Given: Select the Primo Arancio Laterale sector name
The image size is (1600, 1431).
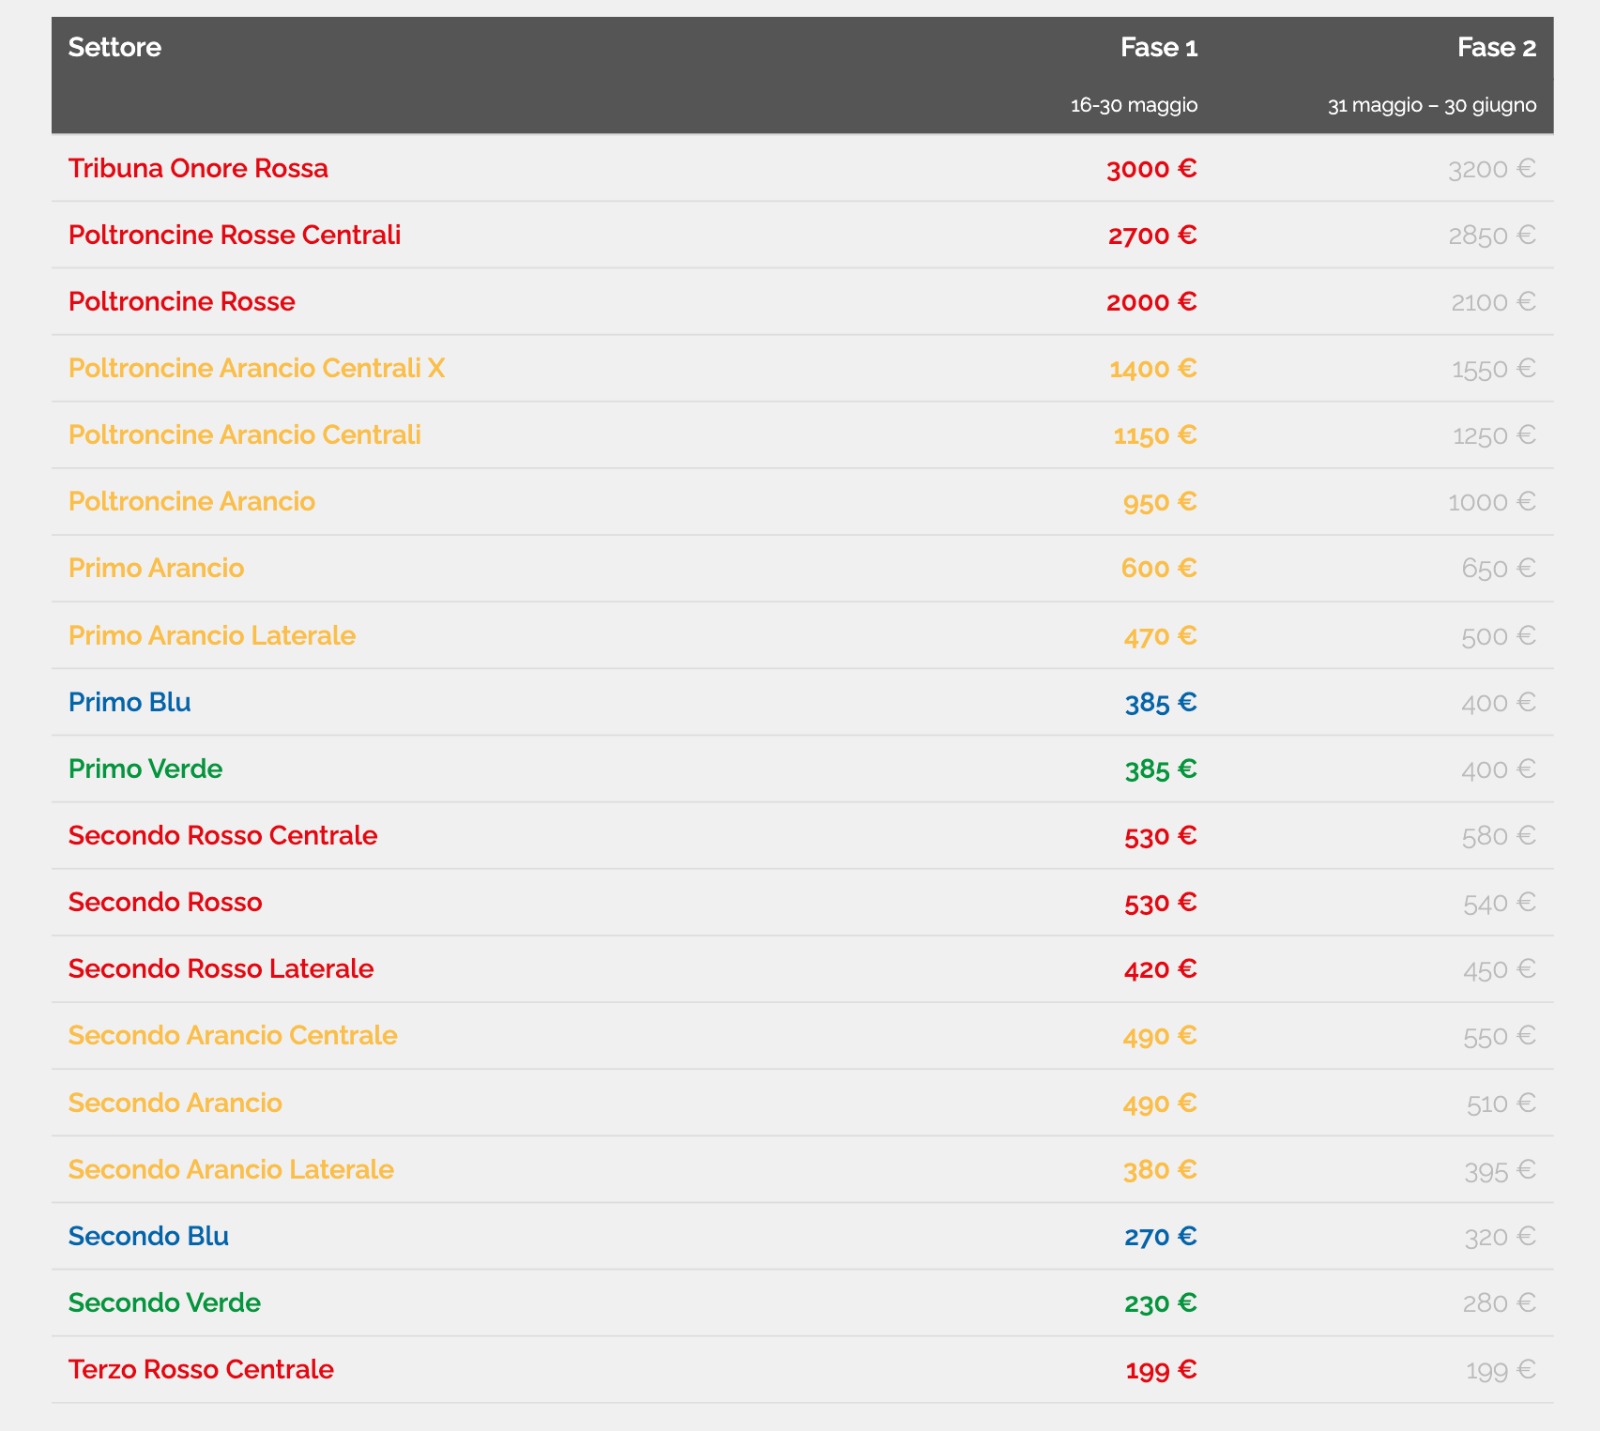Looking at the screenshot, I should (212, 636).
